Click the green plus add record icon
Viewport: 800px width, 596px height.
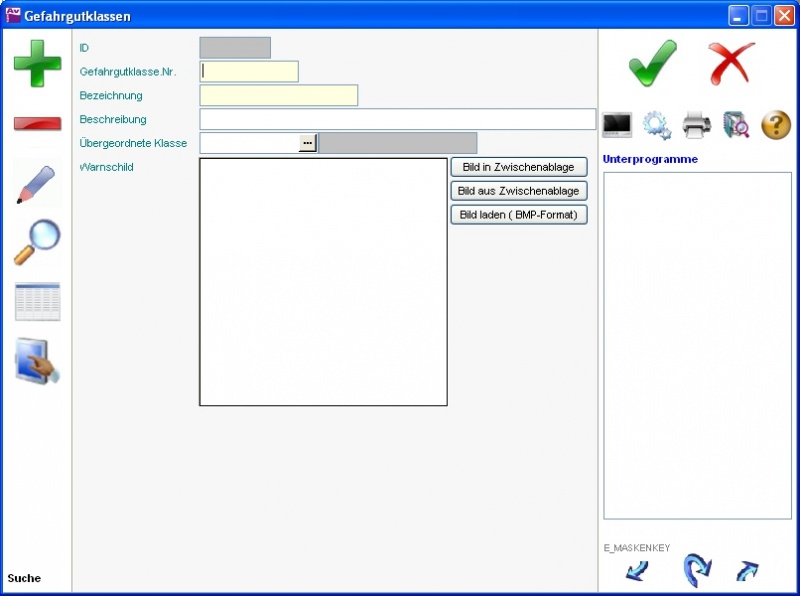[37, 63]
